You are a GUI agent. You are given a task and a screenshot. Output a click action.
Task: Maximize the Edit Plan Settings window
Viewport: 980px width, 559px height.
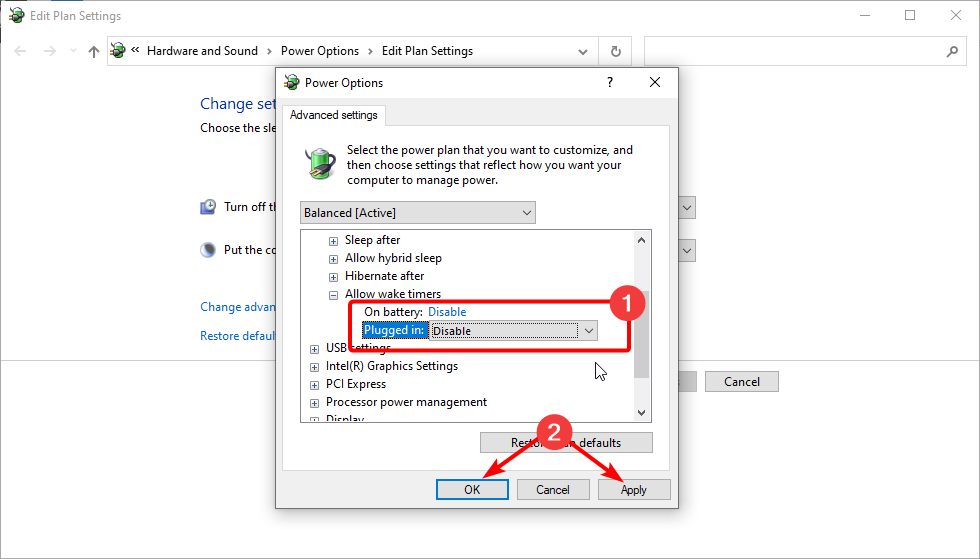910,15
